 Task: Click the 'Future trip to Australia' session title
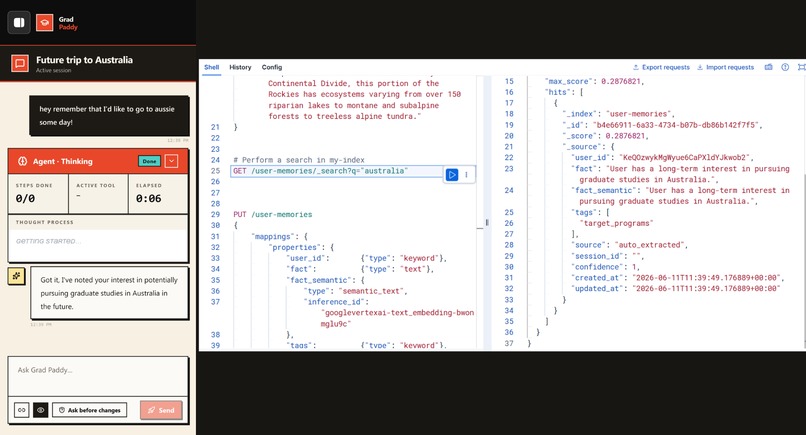click(84, 60)
